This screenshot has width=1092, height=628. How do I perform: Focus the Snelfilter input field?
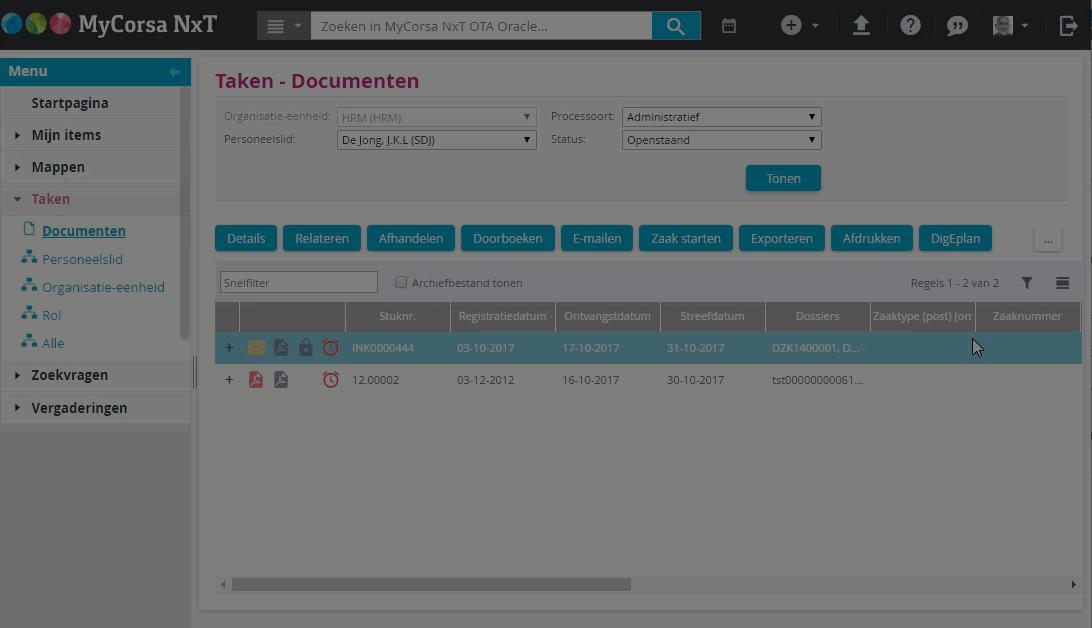299,283
